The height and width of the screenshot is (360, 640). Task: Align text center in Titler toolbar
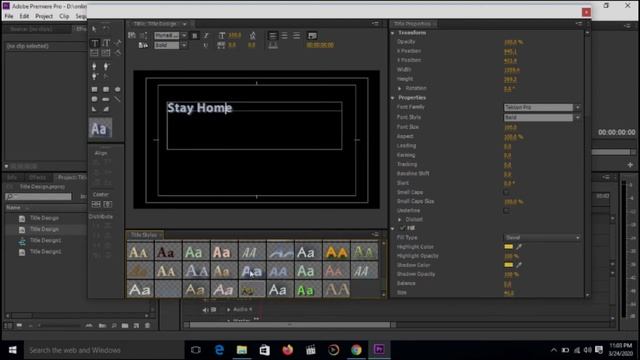(284, 36)
